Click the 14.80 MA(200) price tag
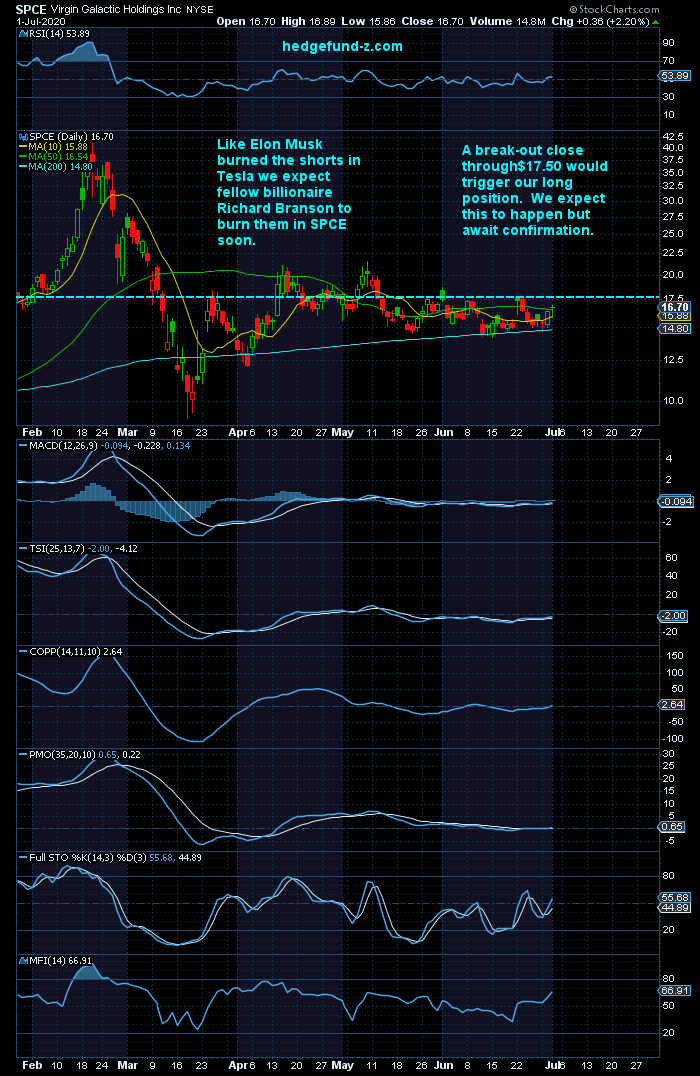Image resolution: width=700 pixels, height=1076 pixels. pos(675,329)
